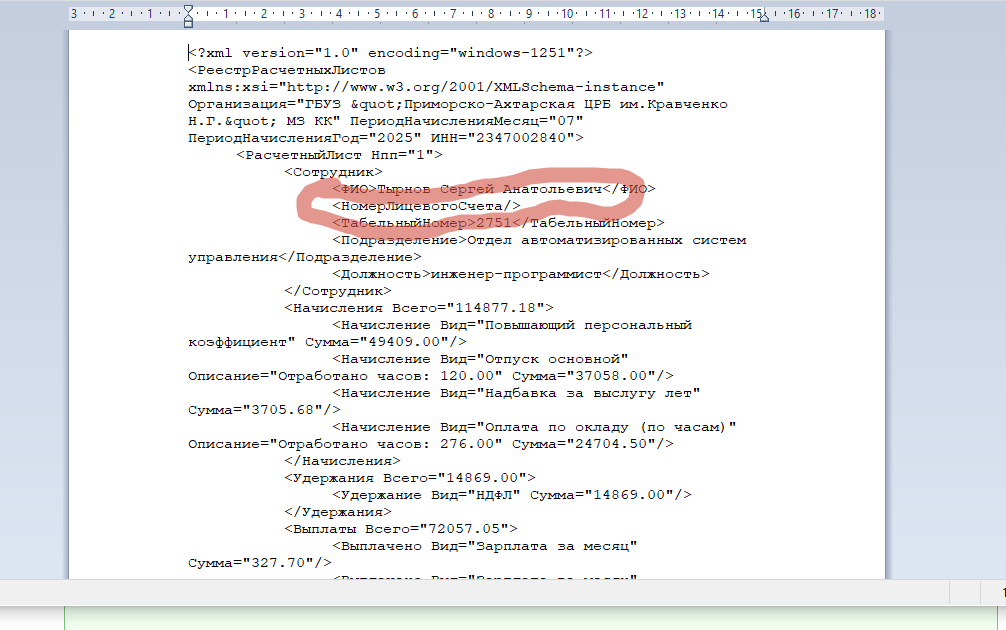This screenshot has width=1006, height=630.
Task: Click the closing '</Начисления>' tag
Action: click(x=343, y=461)
